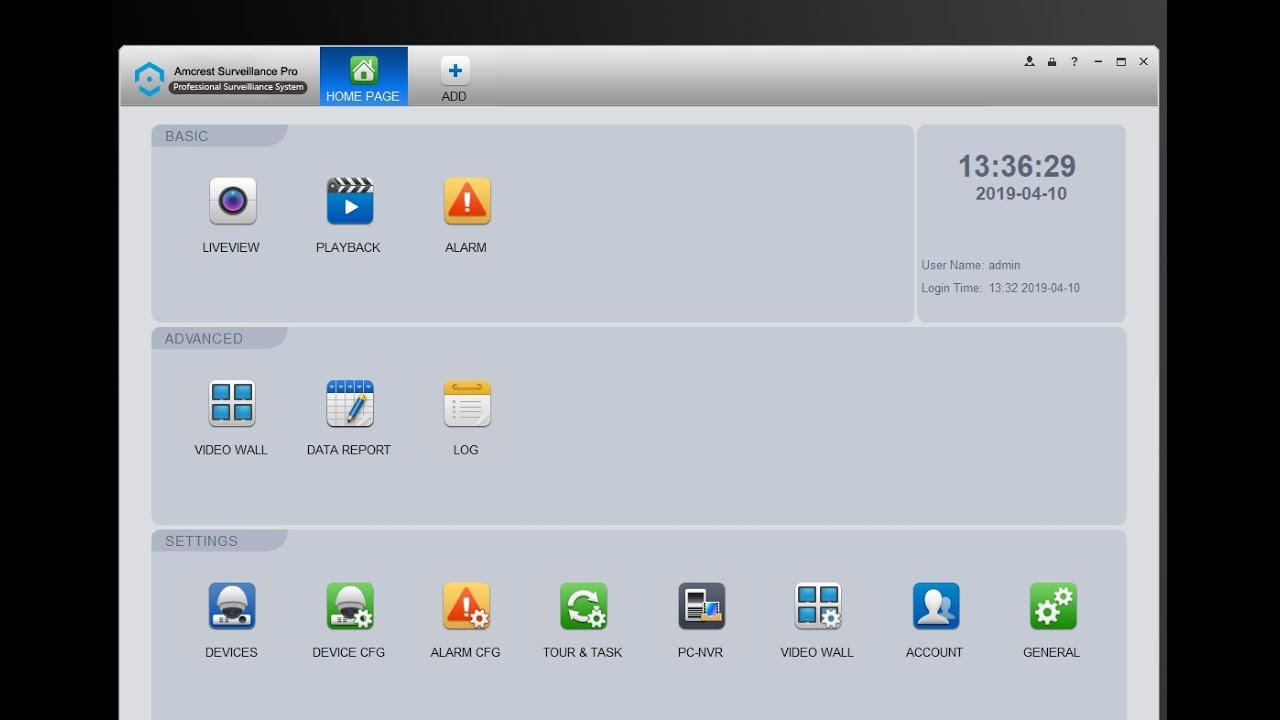Screen dimensions: 1280x720
Task: Open the PLAYBACK clapperboard icon
Action: [x=350, y=201]
